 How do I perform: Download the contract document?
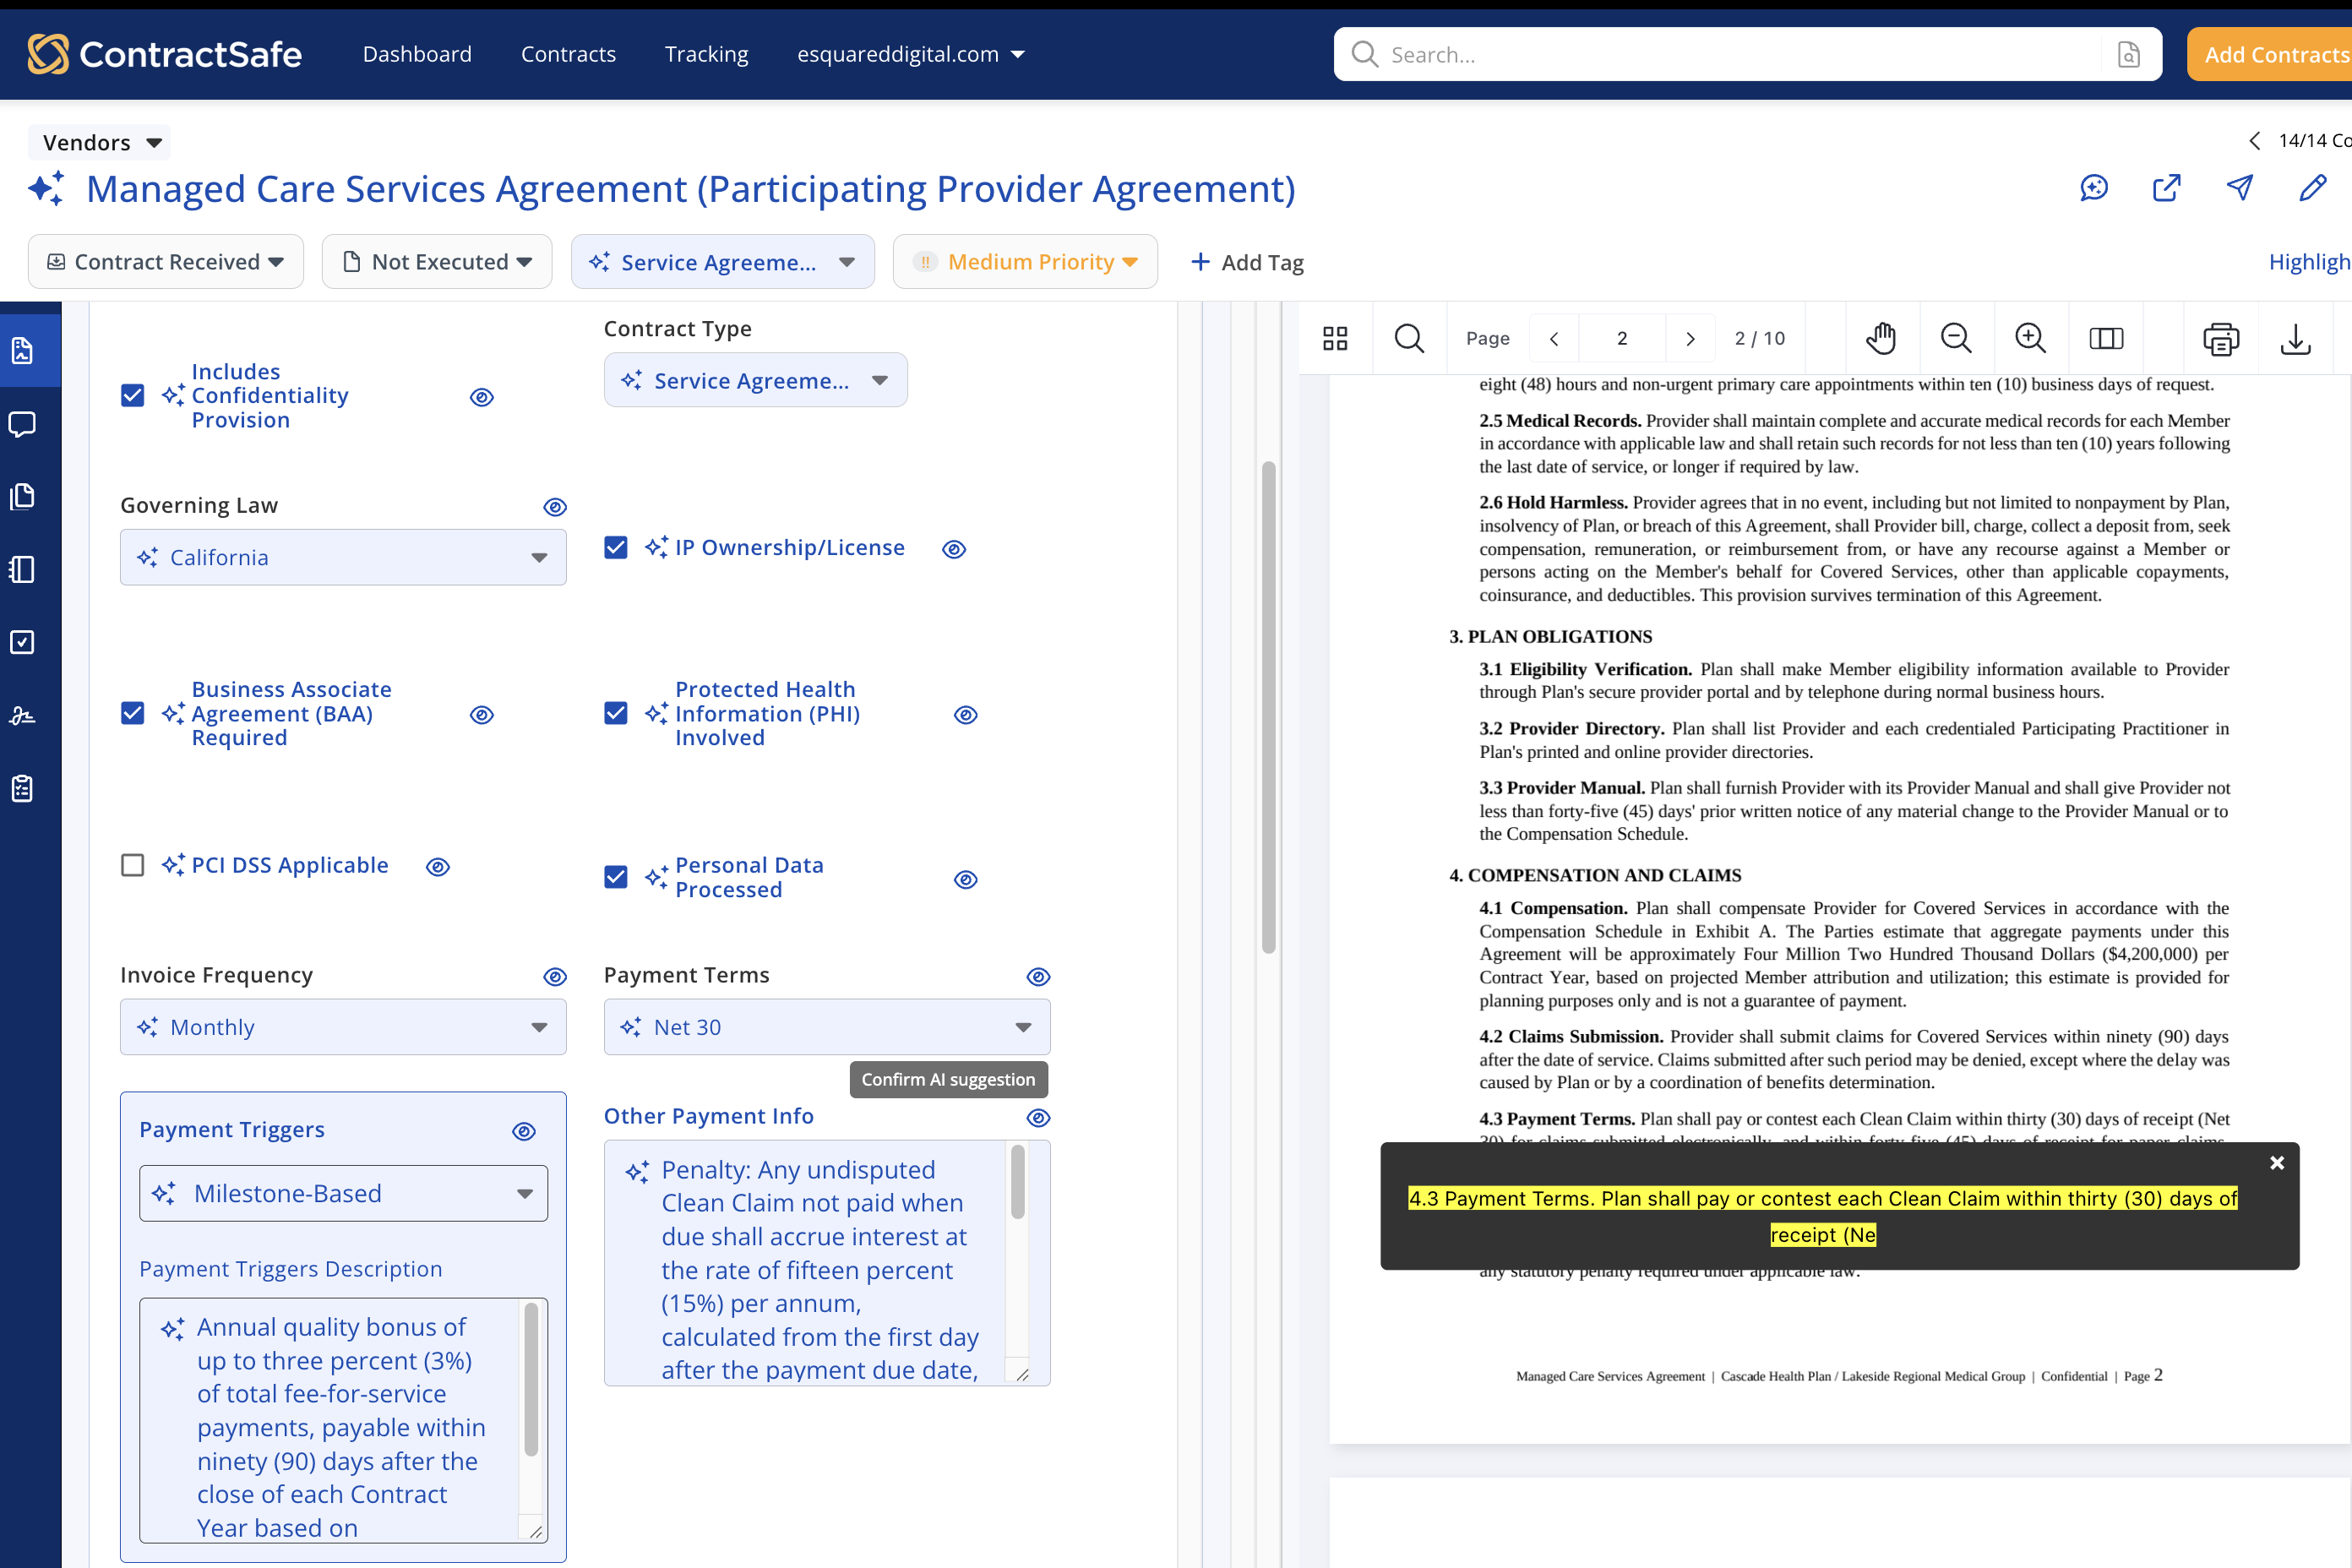2295,339
